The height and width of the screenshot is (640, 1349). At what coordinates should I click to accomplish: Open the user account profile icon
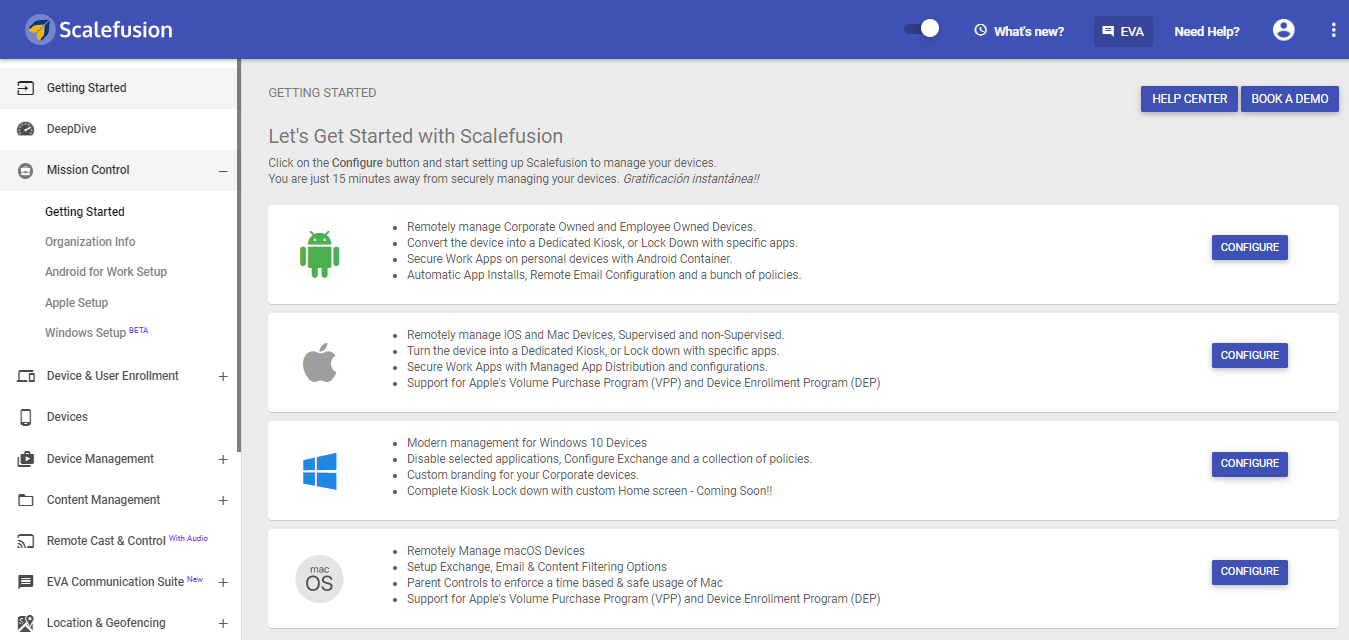1283,30
